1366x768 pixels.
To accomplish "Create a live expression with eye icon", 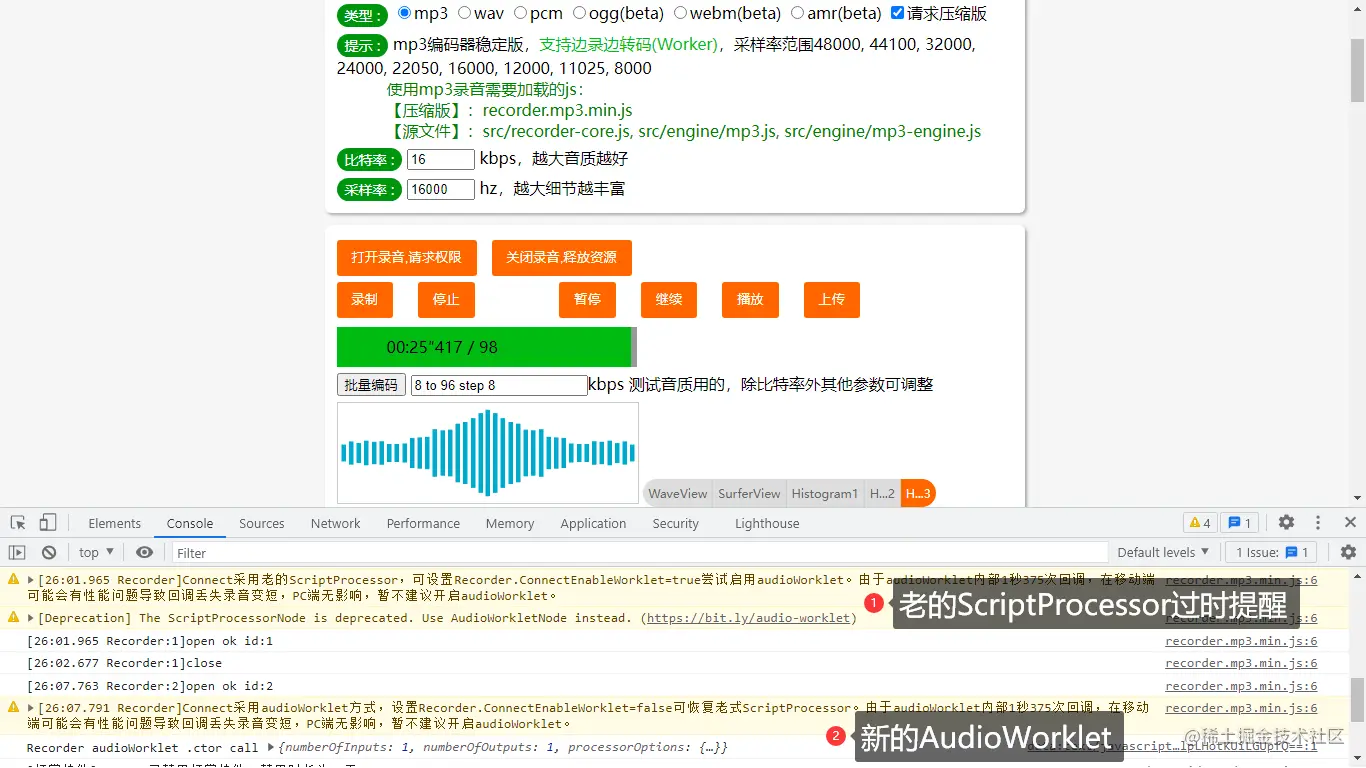I will point(145,552).
